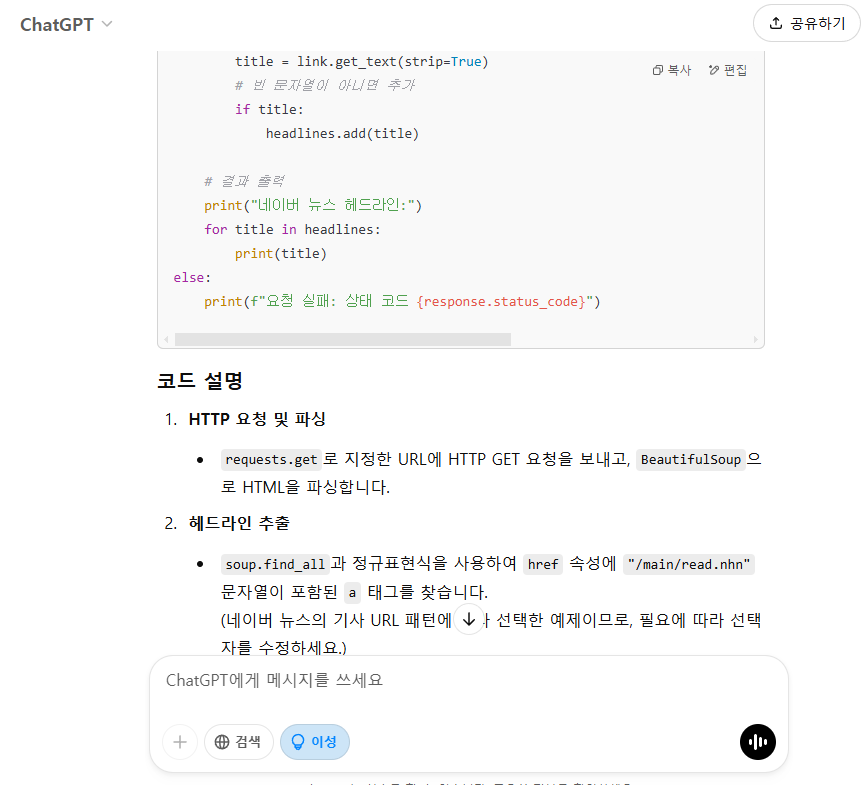Click the soup.find_all inline code
The height and width of the screenshot is (785, 866).
pos(275,565)
